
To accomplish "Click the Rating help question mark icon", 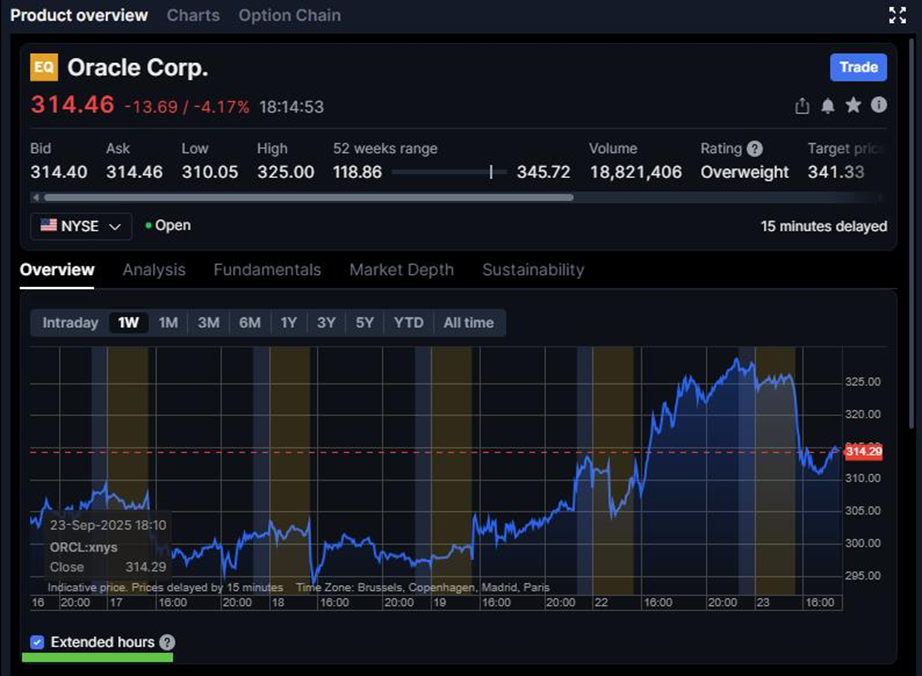I will [x=755, y=149].
